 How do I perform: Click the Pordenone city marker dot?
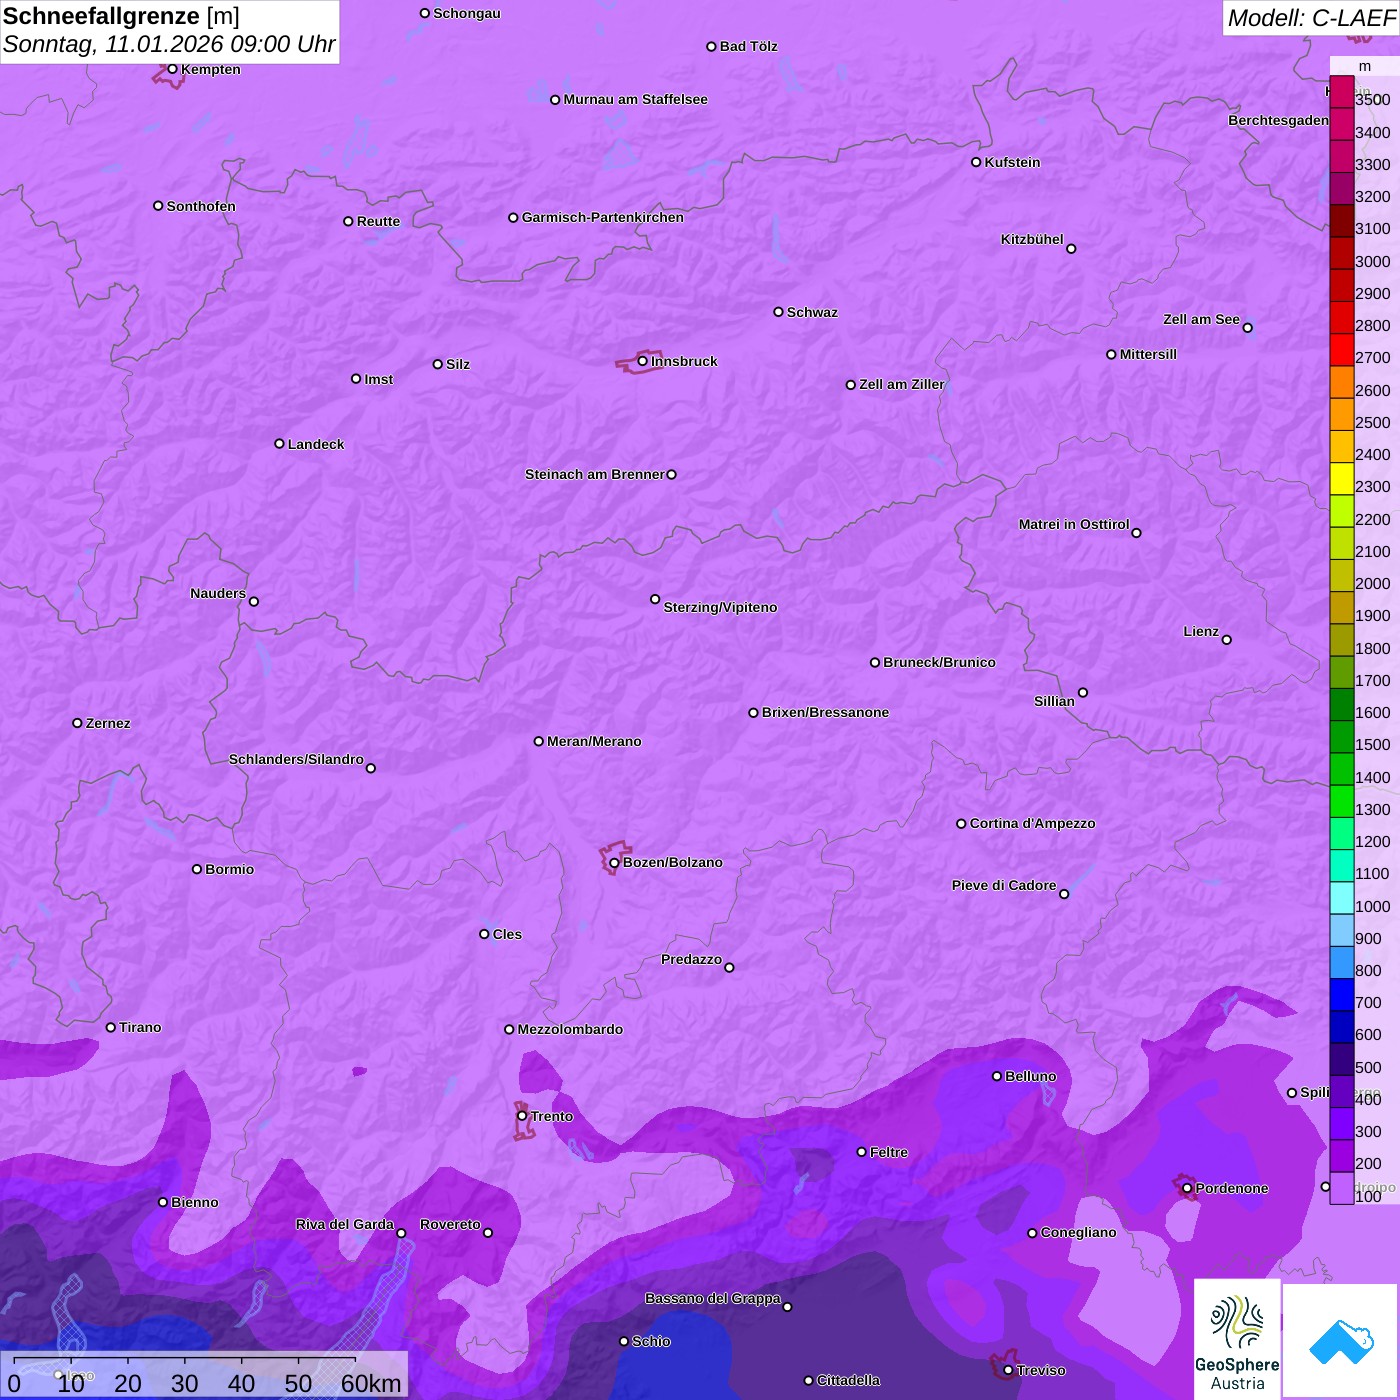(1187, 1188)
